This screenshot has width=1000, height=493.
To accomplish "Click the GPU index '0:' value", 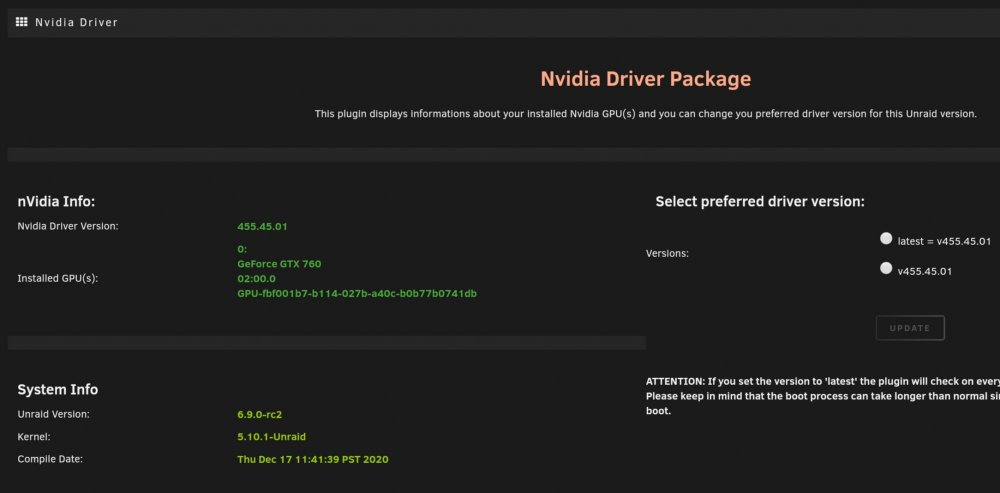I will point(242,249).
